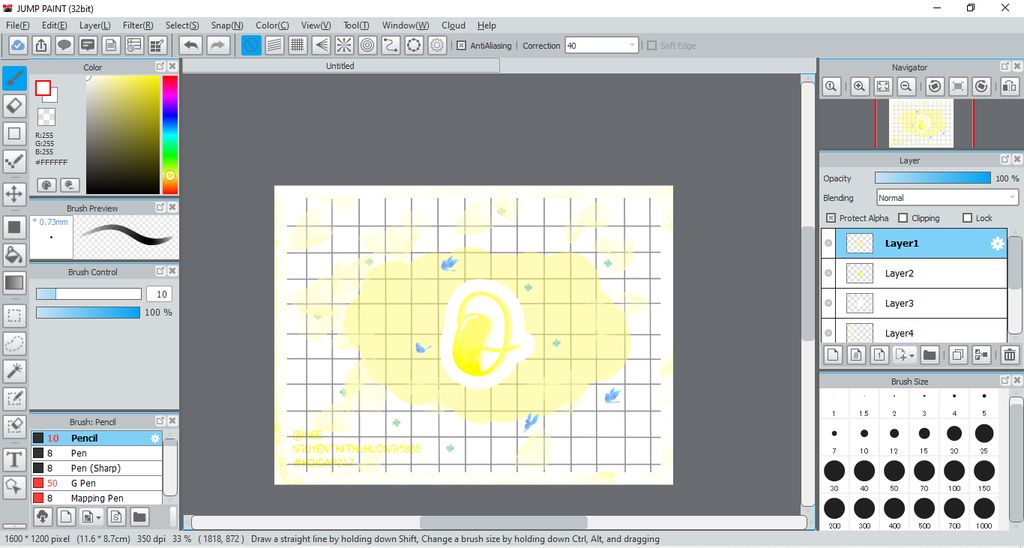The height and width of the screenshot is (548, 1024).
Task: Click Zoom In in Navigator
Action: (x=859, y=86)
